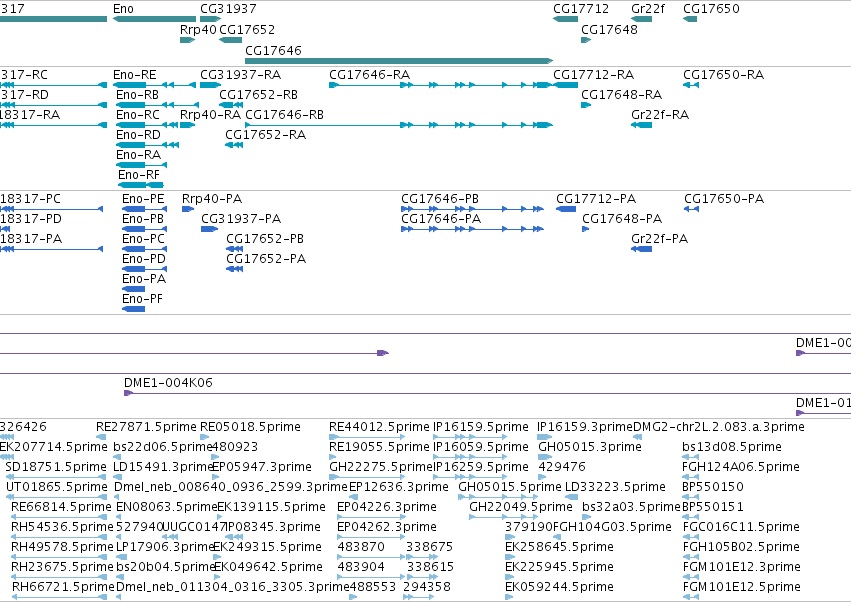The image size is (851, 602).
Task: Select the Eno-PB protein feature
Action: [x=144, y=229]
